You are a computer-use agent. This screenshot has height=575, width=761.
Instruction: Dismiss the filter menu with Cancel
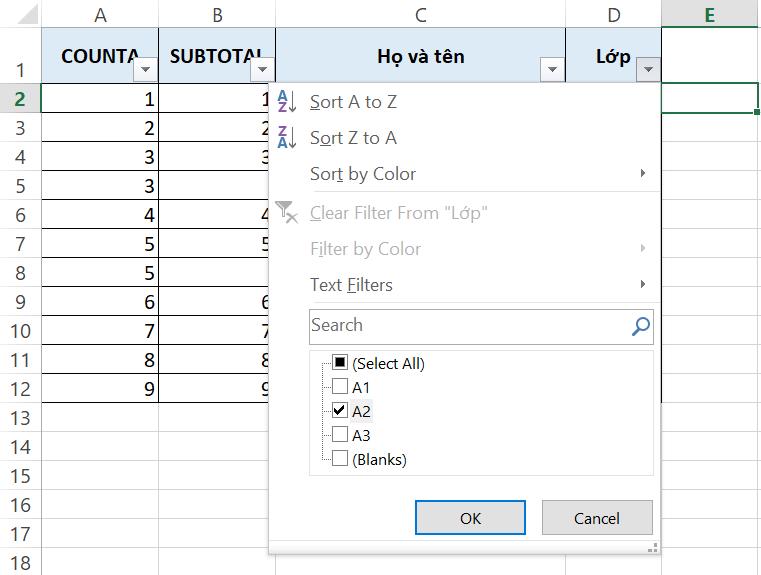click(x=597, y=518)
